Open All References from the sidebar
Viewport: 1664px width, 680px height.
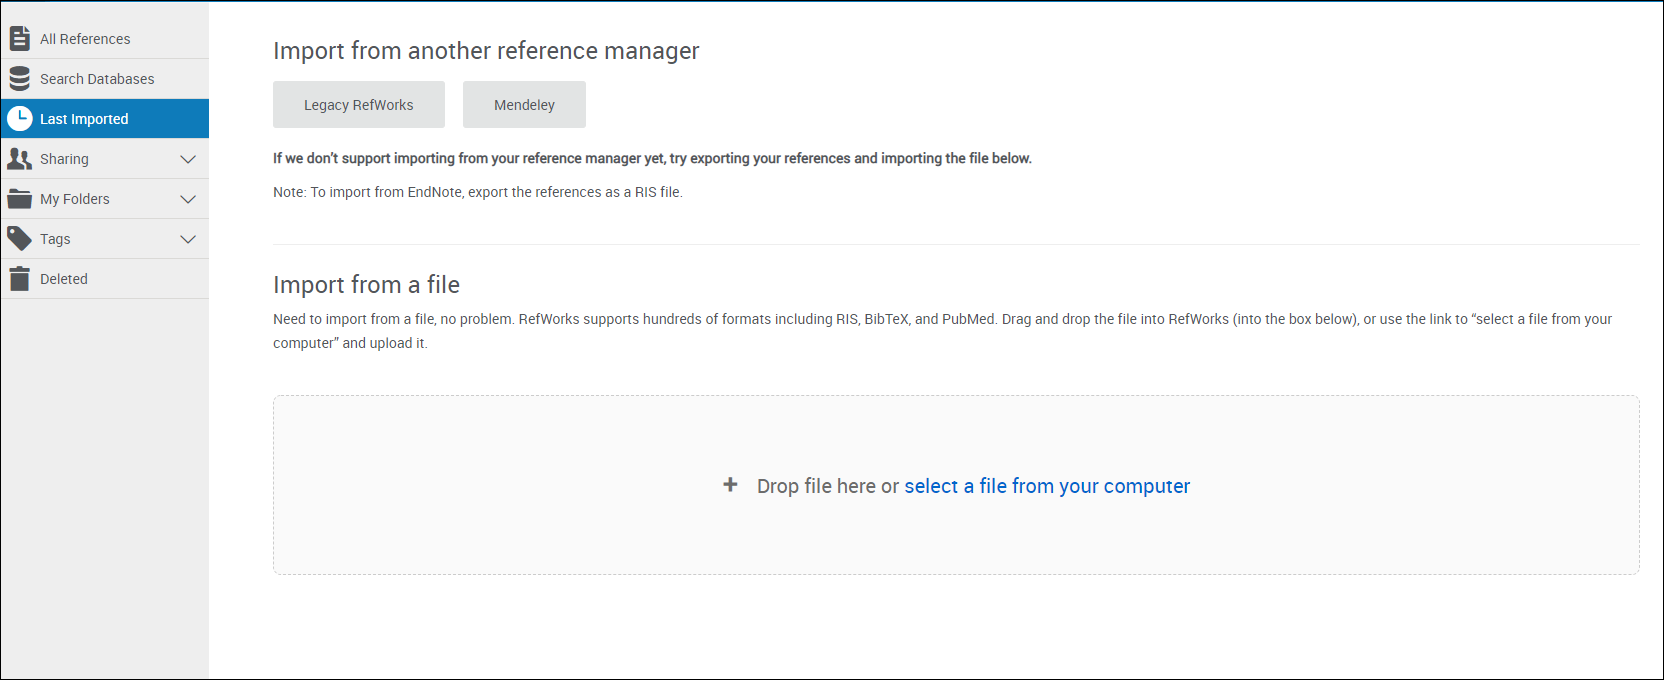point(85,39)
